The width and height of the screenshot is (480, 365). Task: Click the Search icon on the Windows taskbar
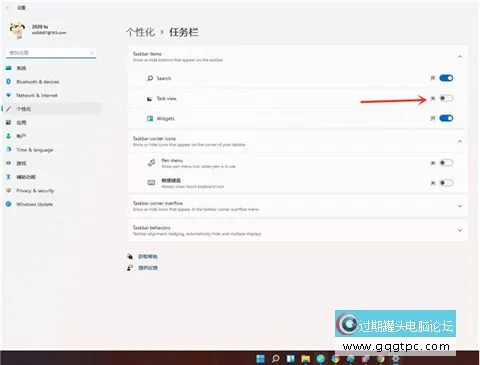275,358
